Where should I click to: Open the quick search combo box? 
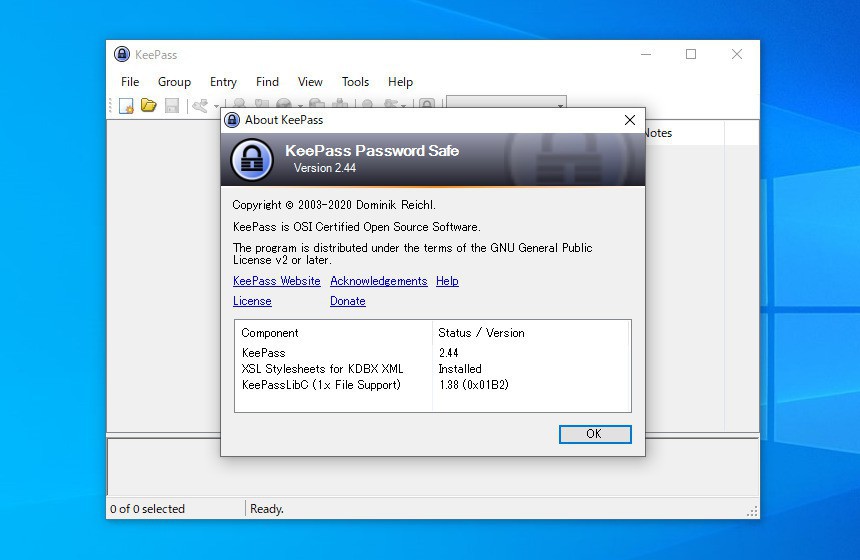506,105
